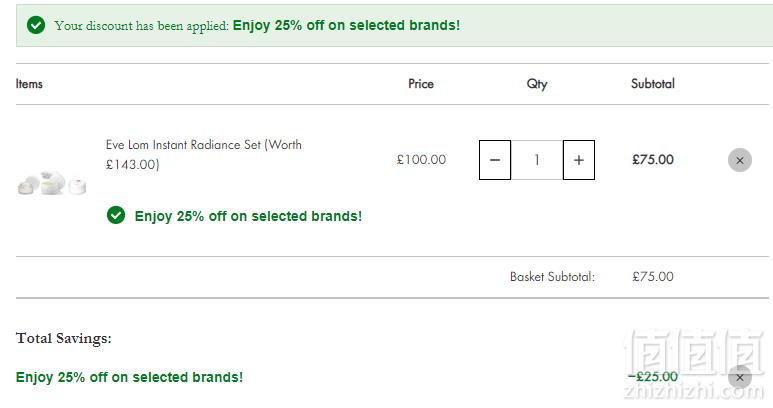The height and width of the screenshot is (408, 773).
Task: Decrease quantity with the minus button
Action: pos(494,160)
